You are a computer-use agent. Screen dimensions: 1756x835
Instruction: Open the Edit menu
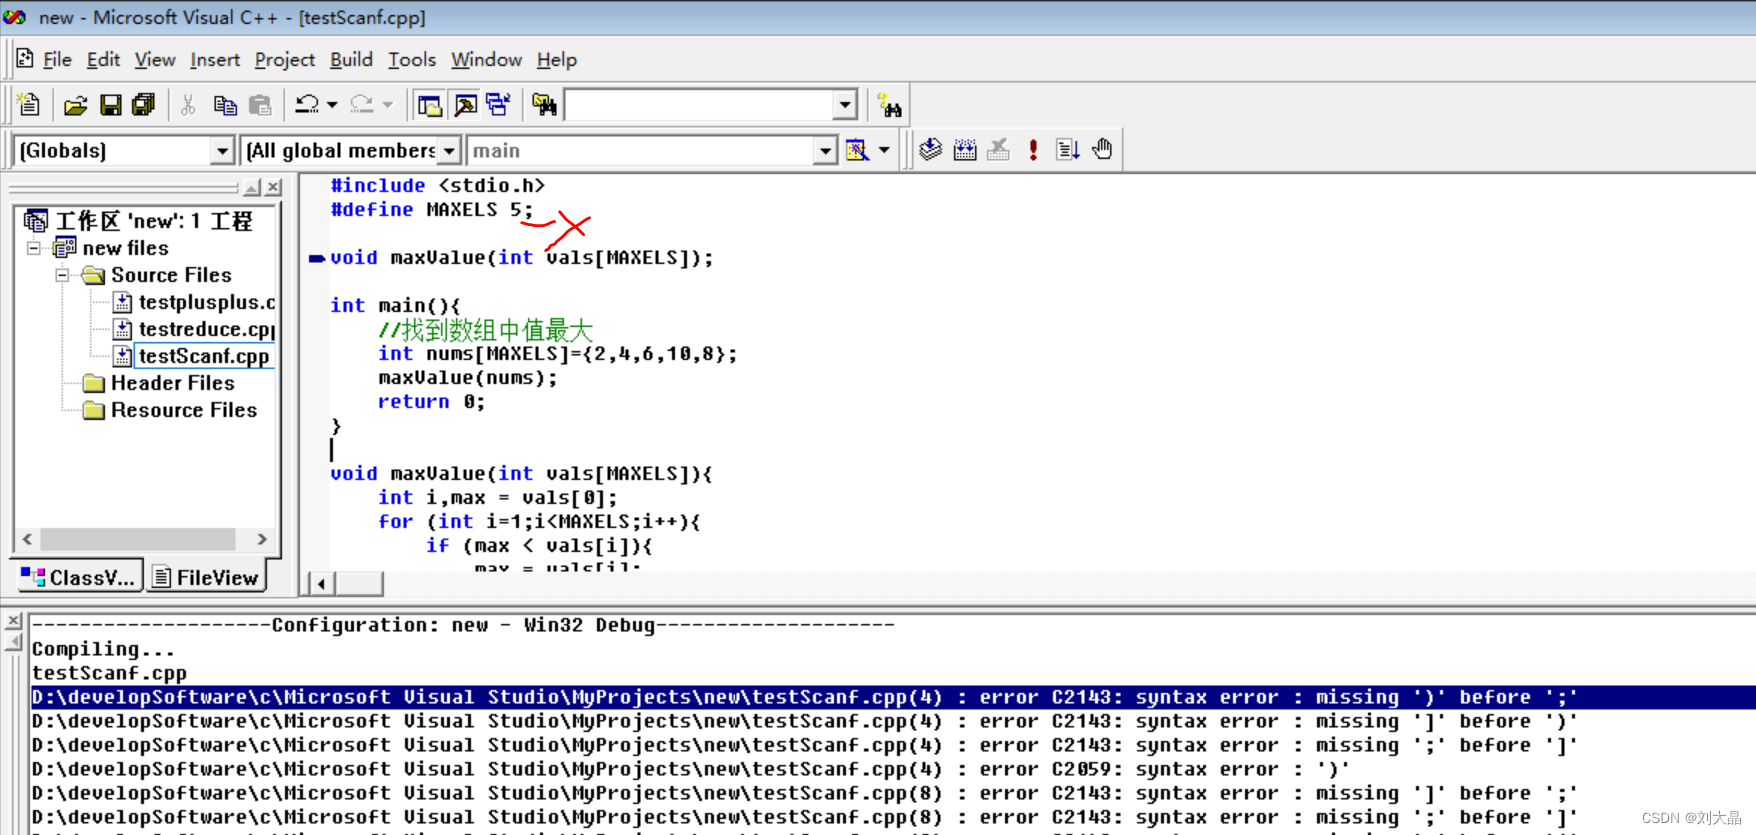coord(103,60)
